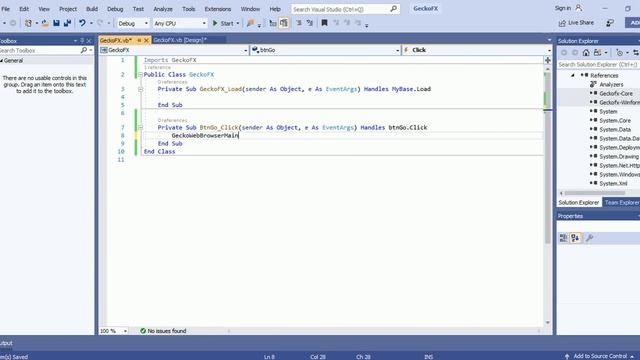Open the Click event dropdown
The height and width of the screenshot is (360, 640).
477,50
